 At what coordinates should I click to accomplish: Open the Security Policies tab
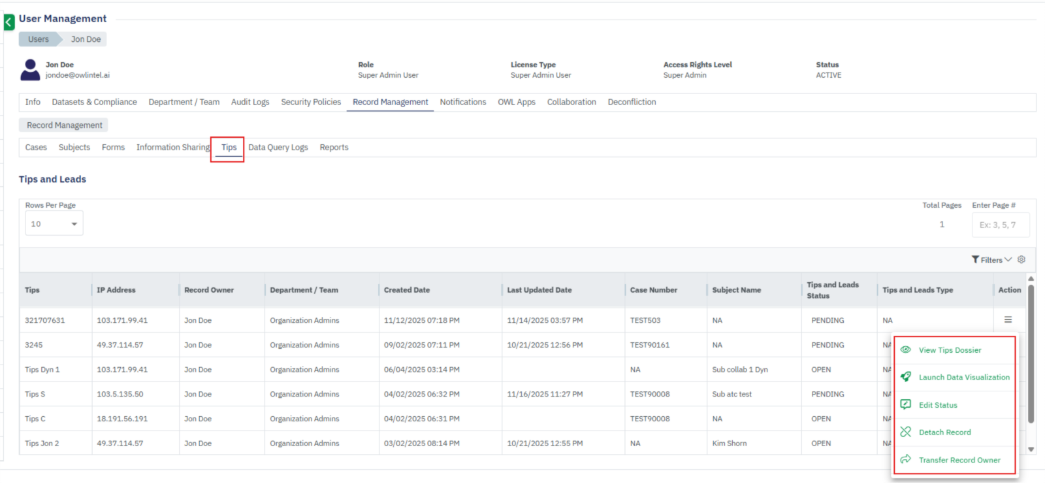tap(310, 102)
